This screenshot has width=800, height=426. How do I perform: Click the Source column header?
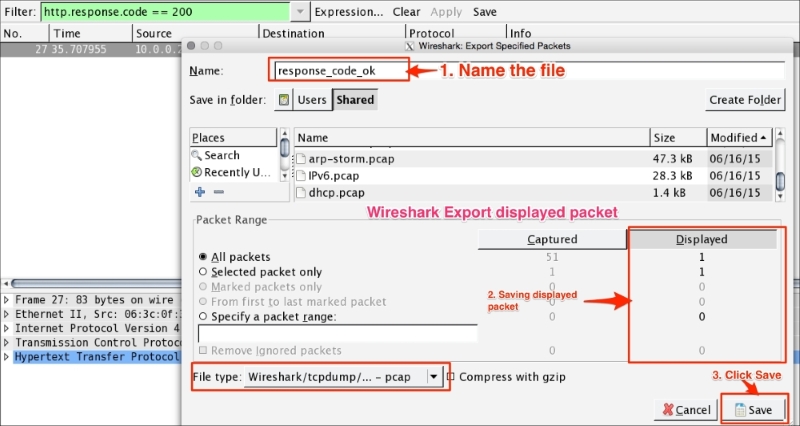pos(195,34)
